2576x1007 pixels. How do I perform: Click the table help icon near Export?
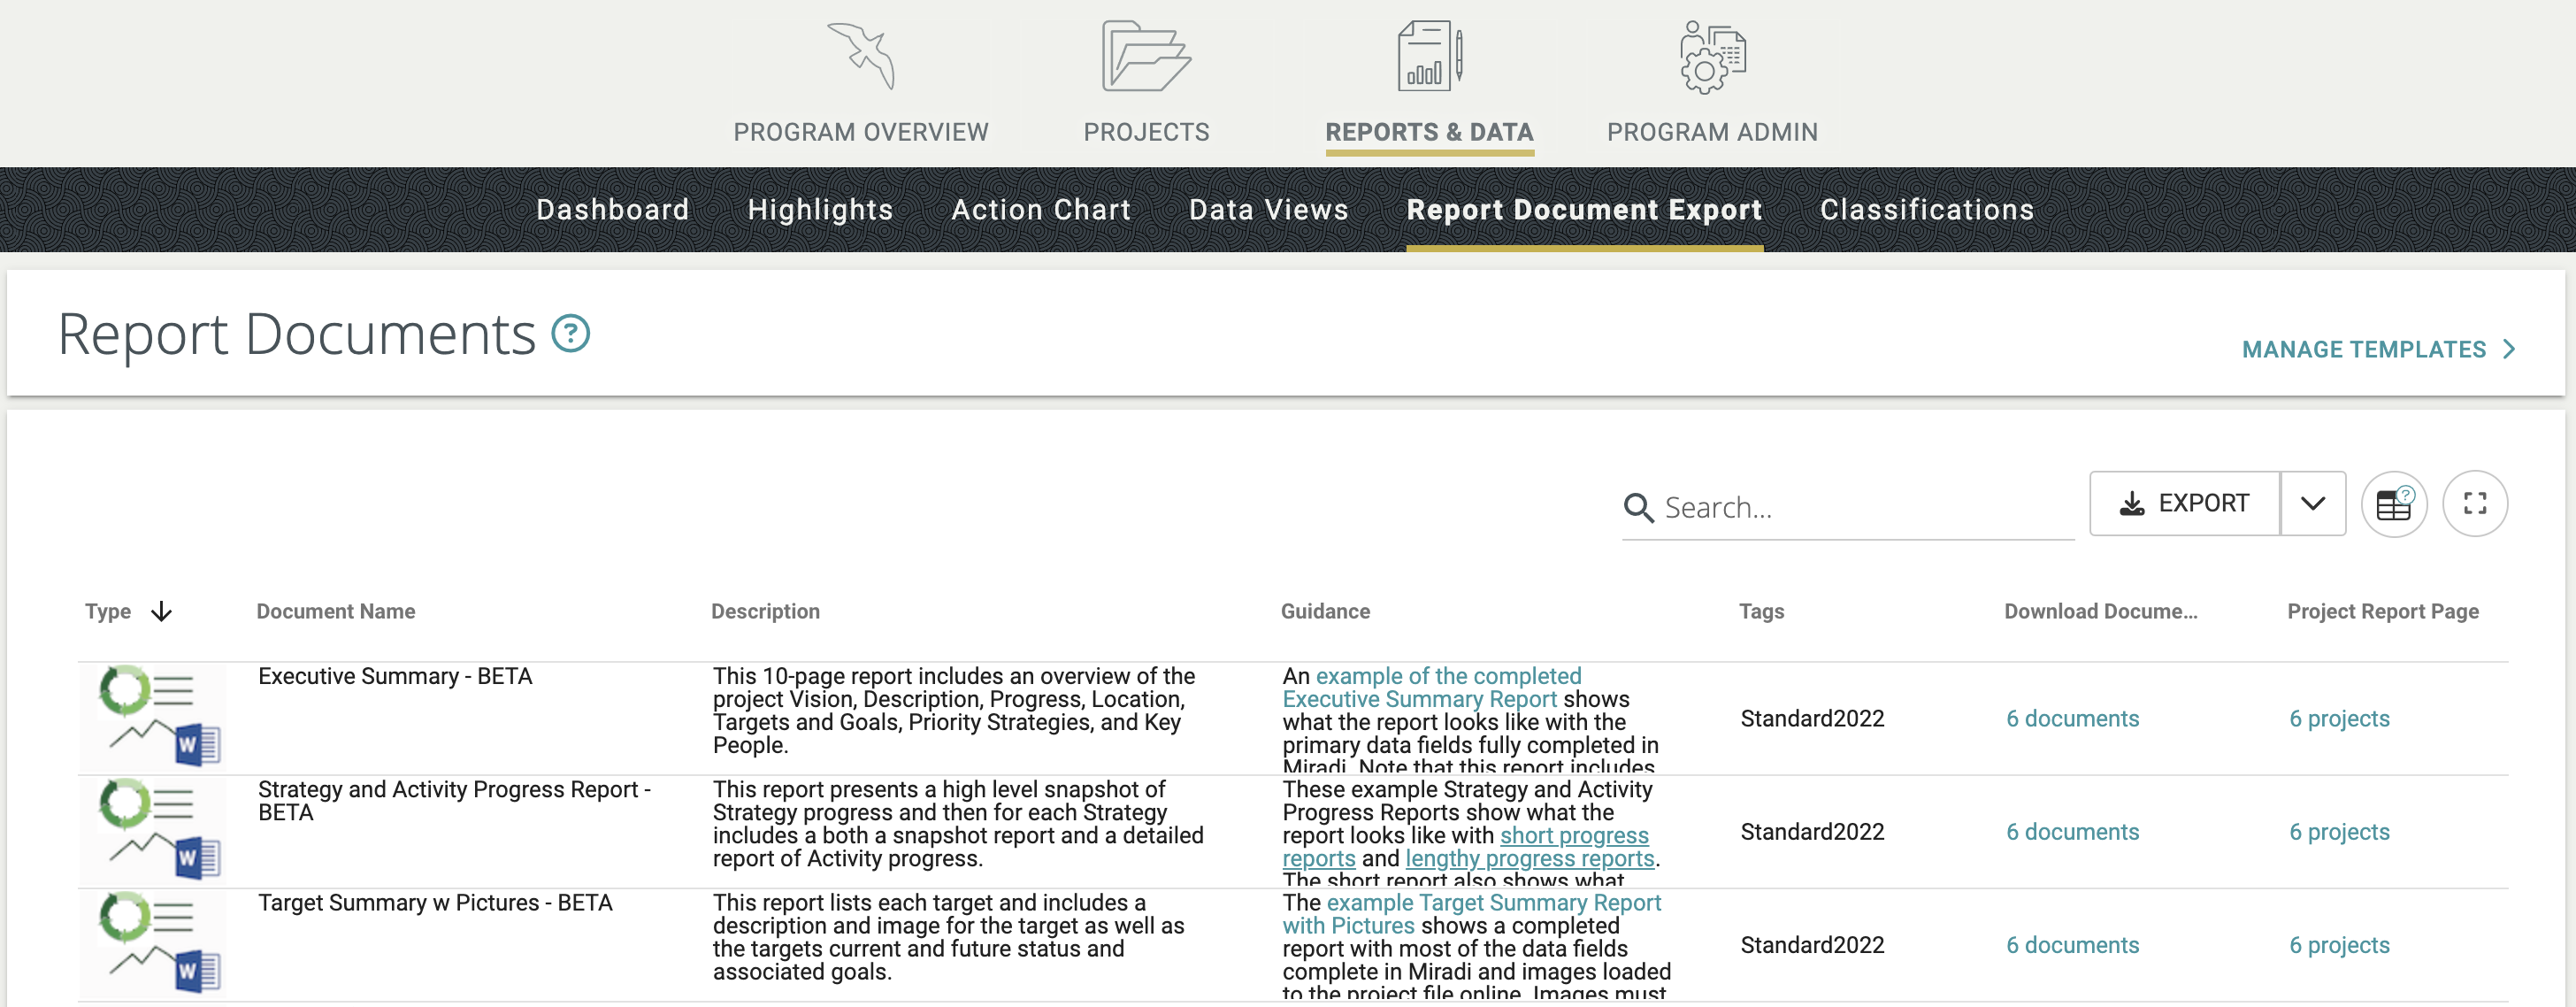[2395, 503]
